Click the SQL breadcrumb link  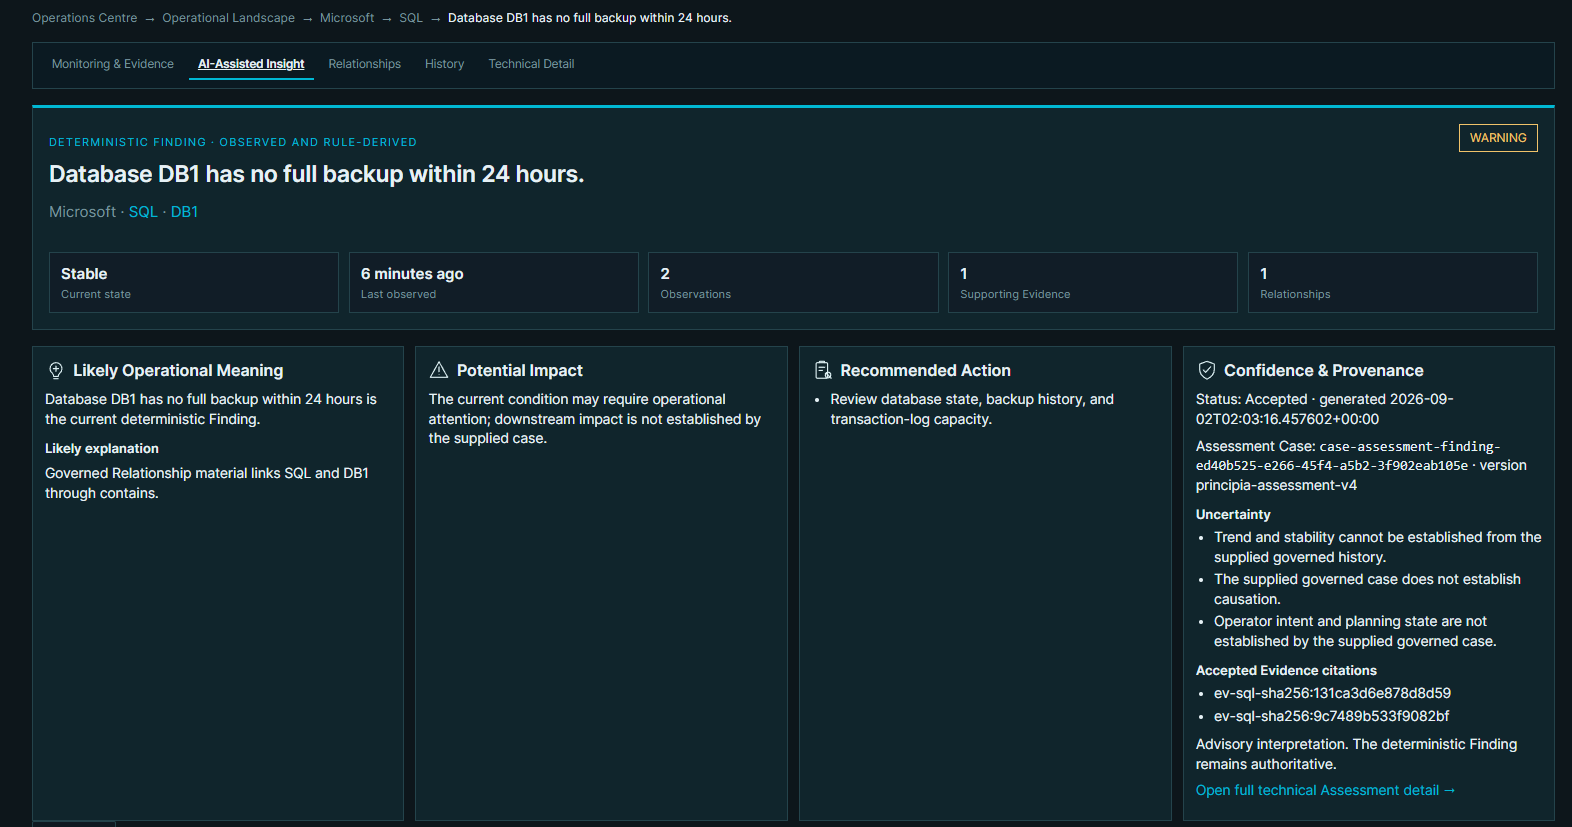411,18
